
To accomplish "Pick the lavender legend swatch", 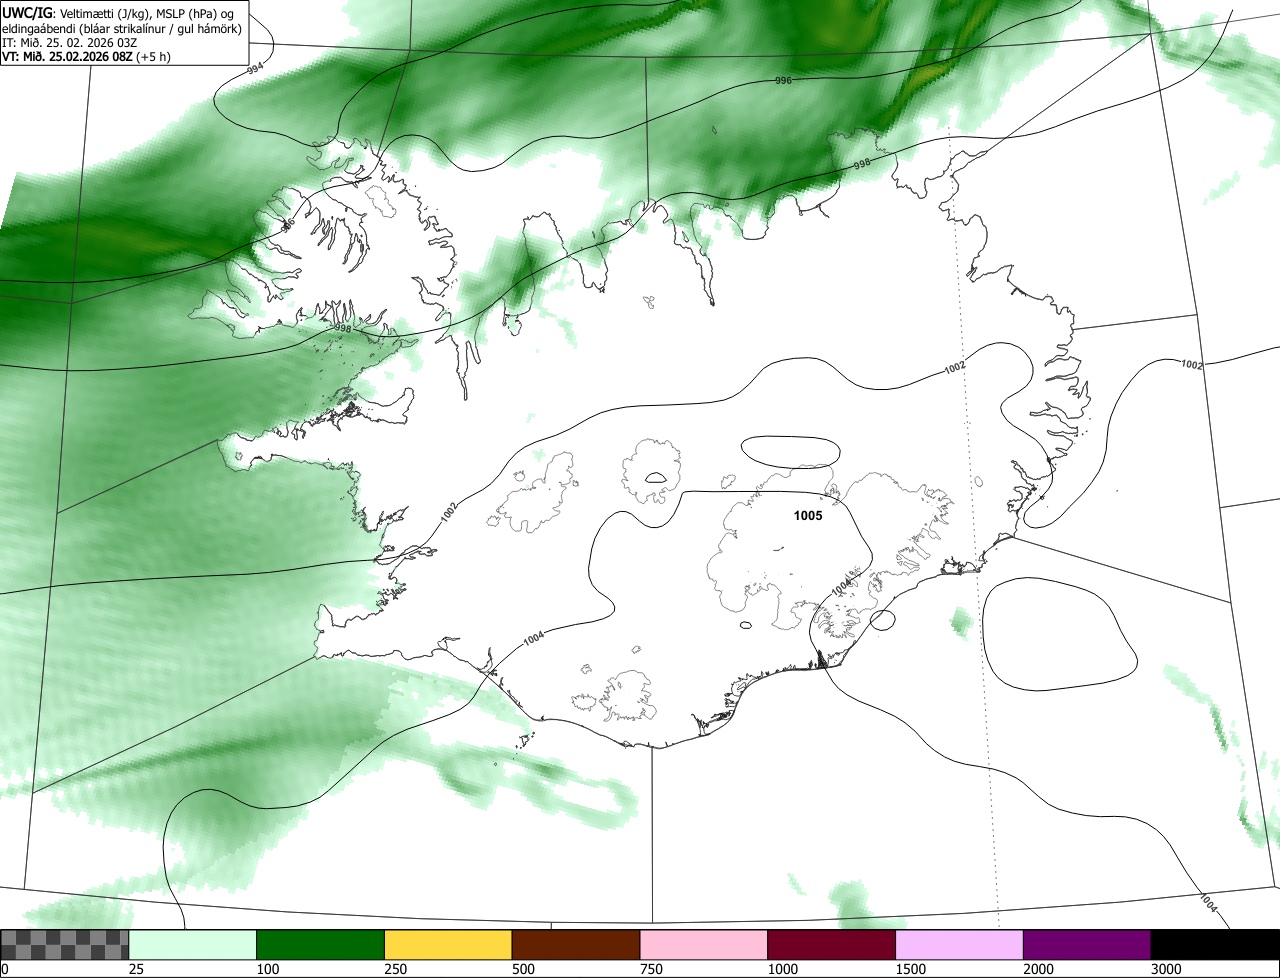I will click(x=959, y=945).
